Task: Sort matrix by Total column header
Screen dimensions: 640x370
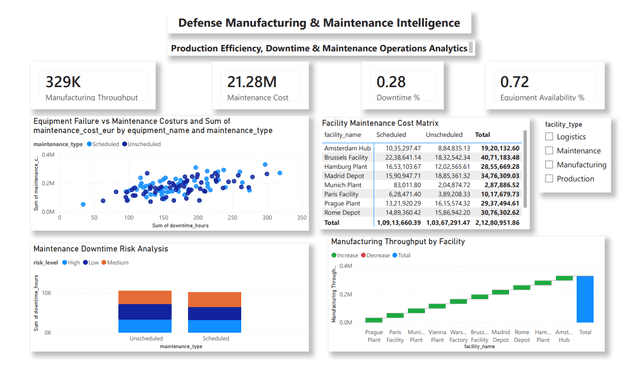Action: point(482,135)
